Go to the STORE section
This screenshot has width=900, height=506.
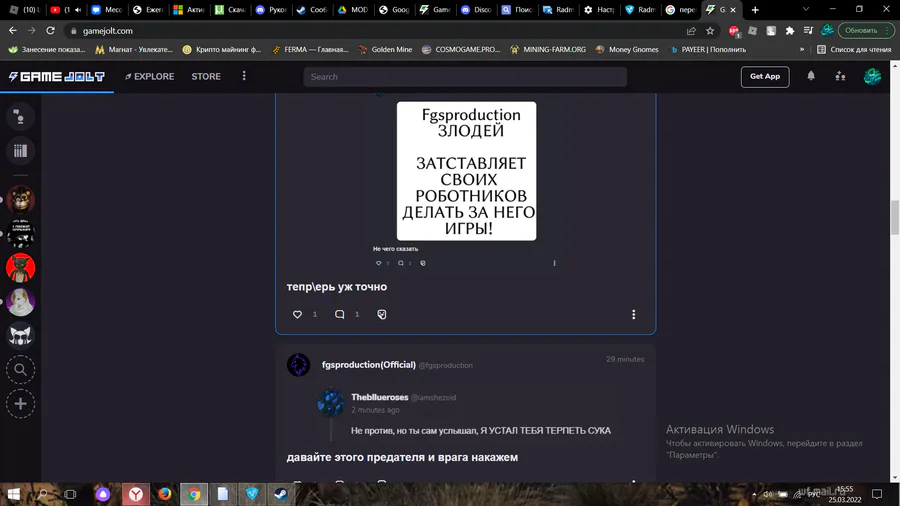(206, 76)
